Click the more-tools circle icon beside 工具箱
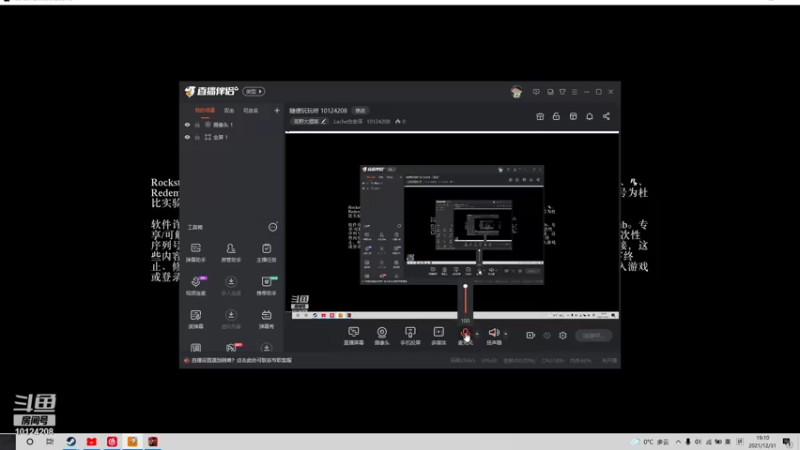 [273, 227]
